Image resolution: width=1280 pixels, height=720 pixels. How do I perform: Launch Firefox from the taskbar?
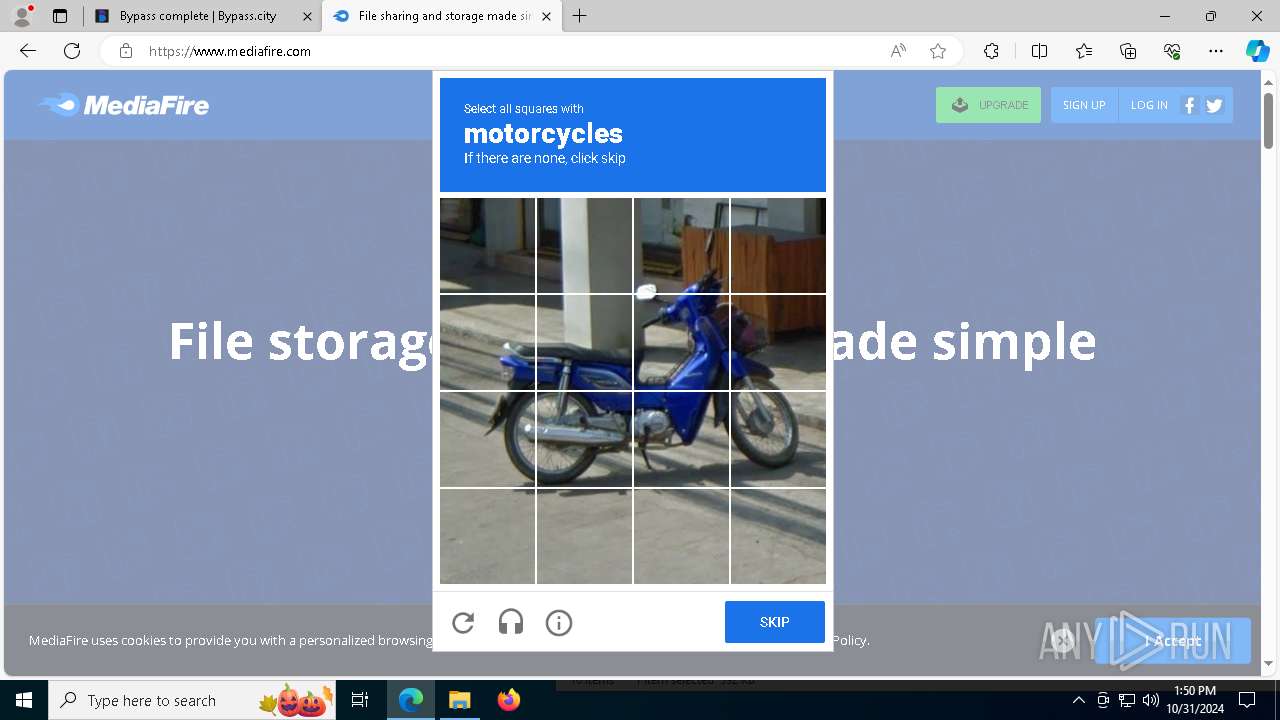(509, 700)
